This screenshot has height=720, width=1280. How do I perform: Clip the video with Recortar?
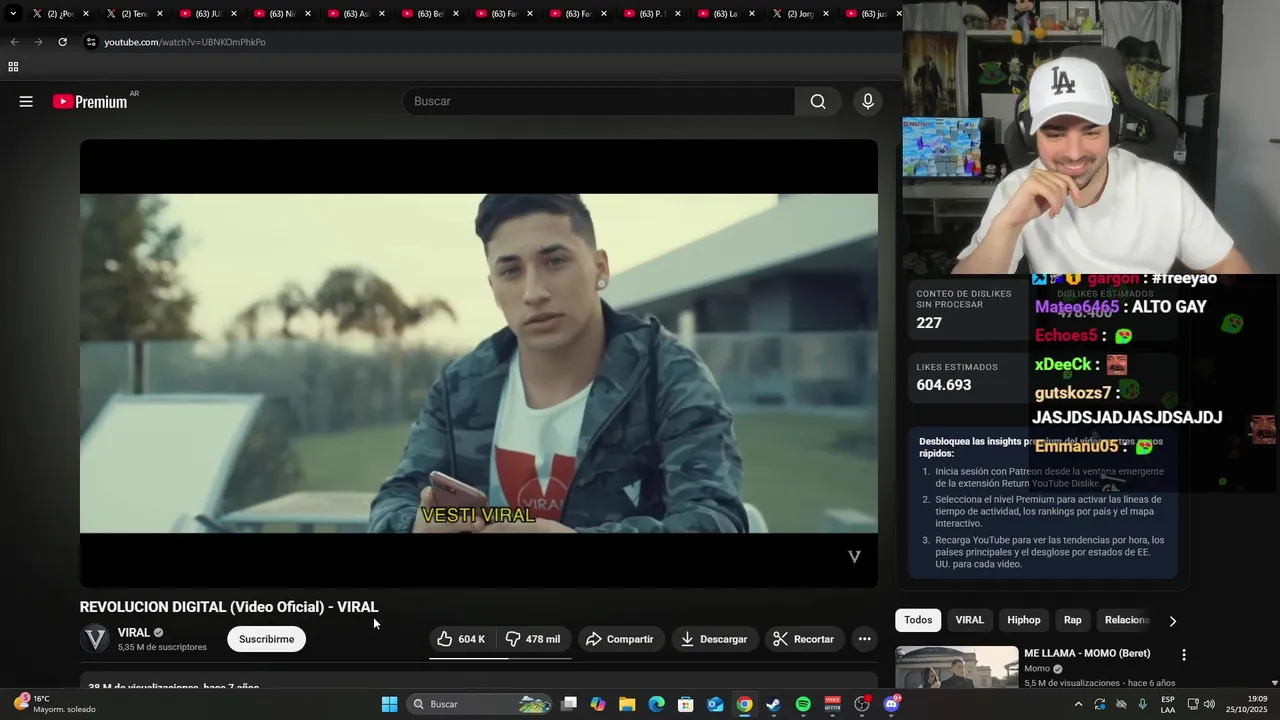[x=804, y=639]
